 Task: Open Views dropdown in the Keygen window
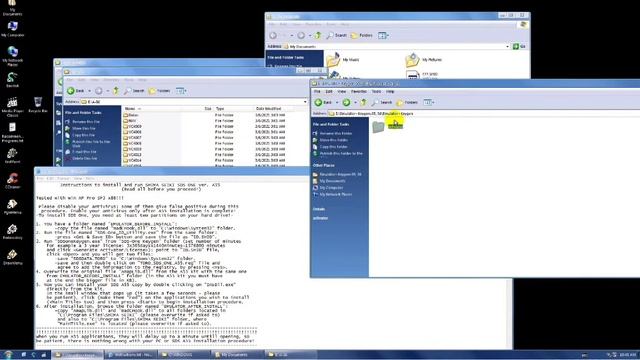tap(428, 102)
